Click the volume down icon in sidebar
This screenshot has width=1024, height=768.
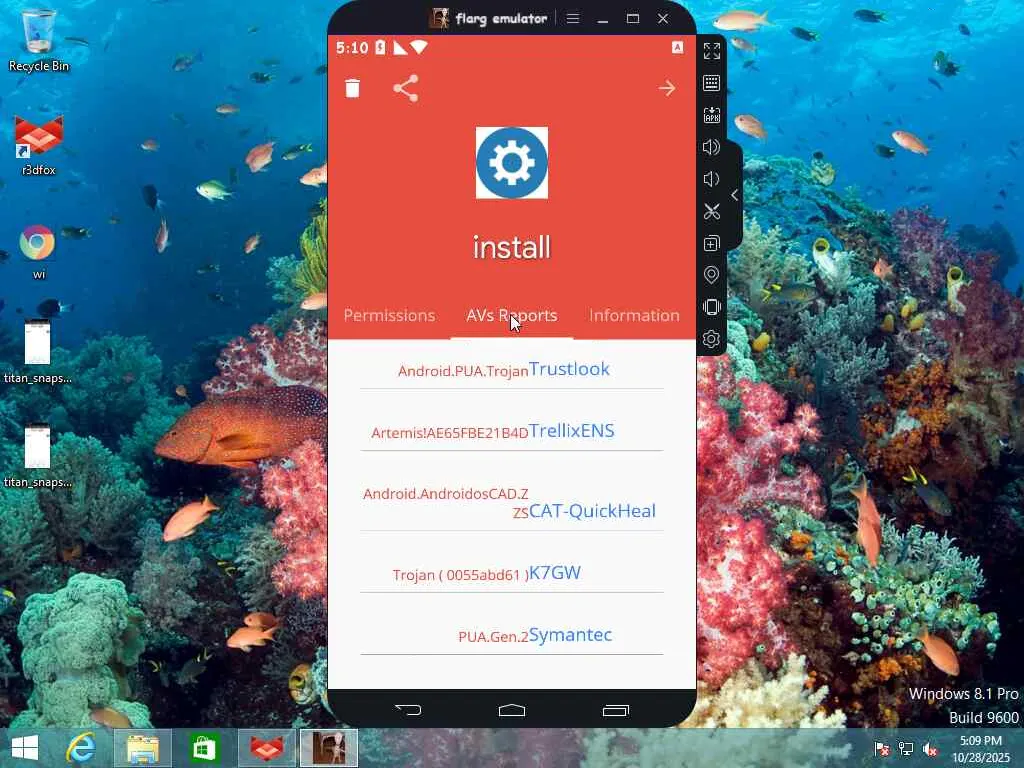(x=711, y=179)
